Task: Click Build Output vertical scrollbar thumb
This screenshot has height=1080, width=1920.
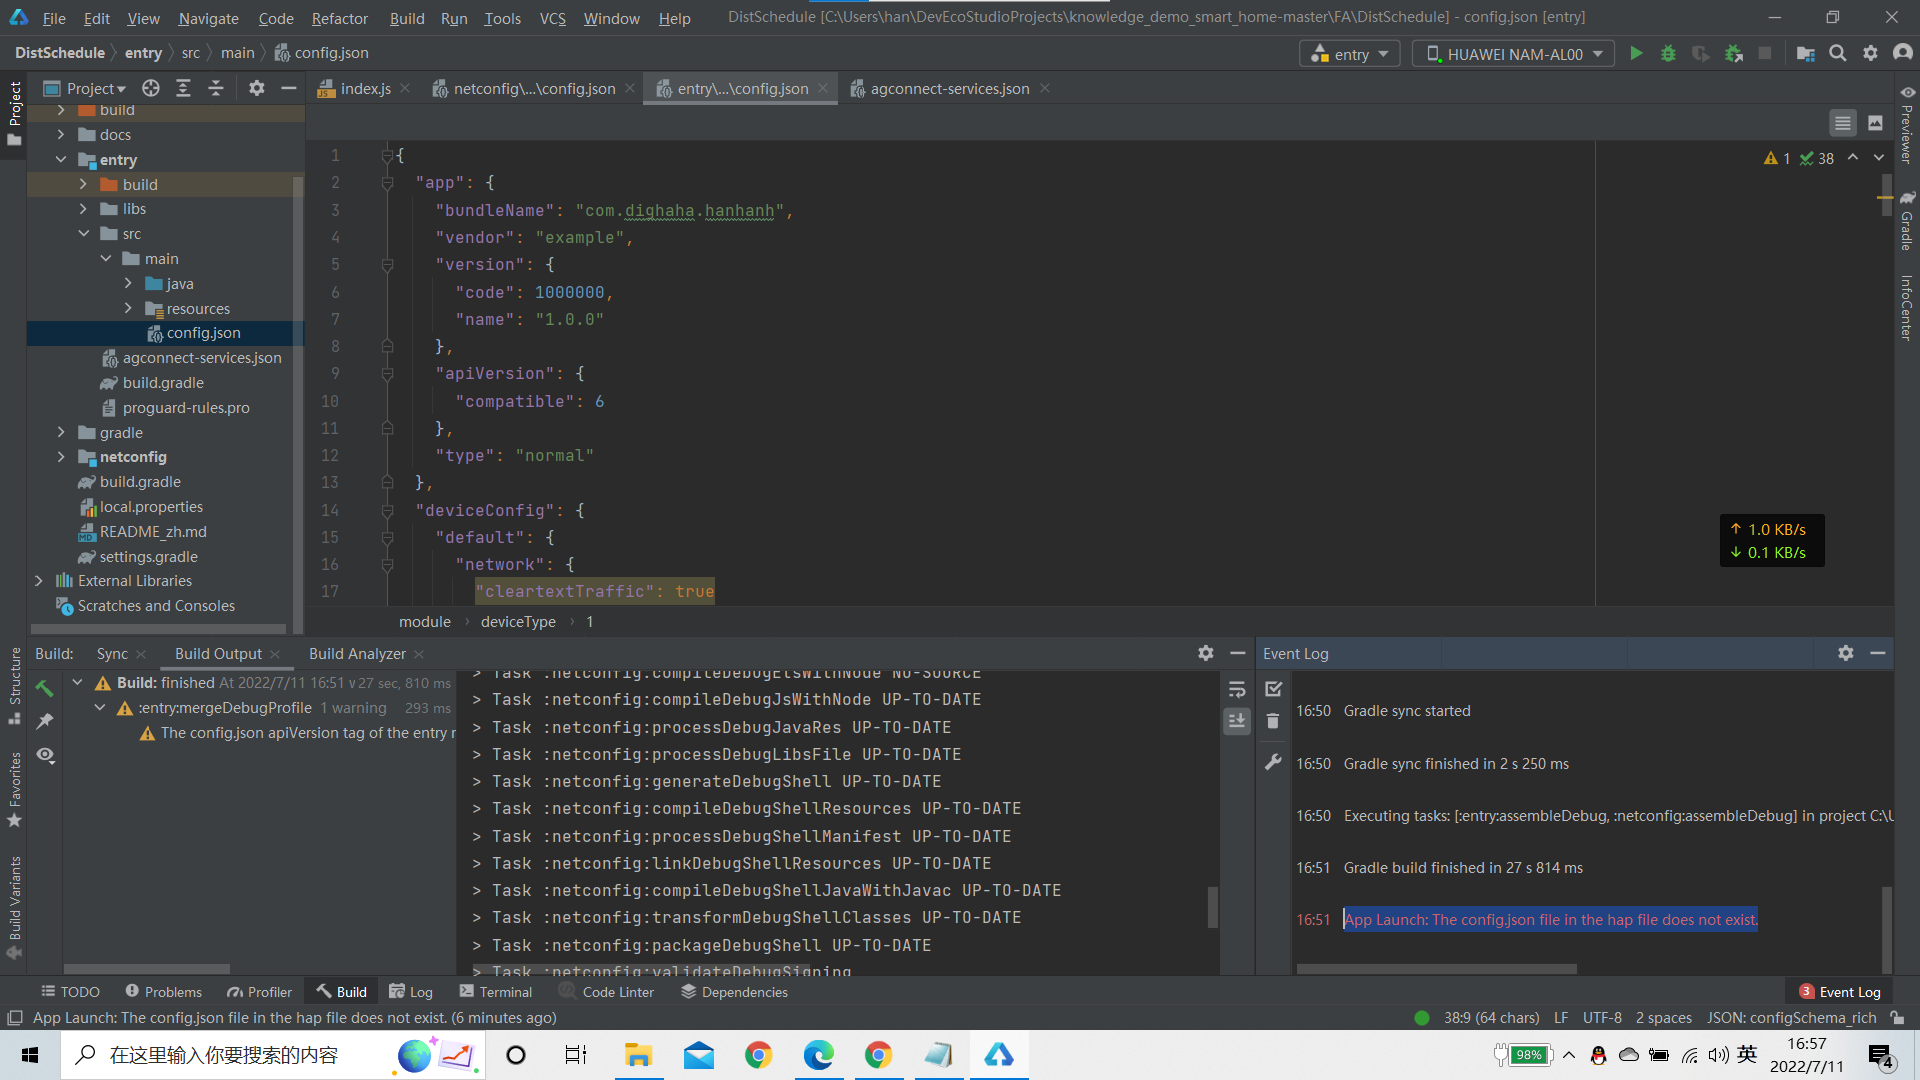Action: pyautogui.click(x=1212, y=907)
